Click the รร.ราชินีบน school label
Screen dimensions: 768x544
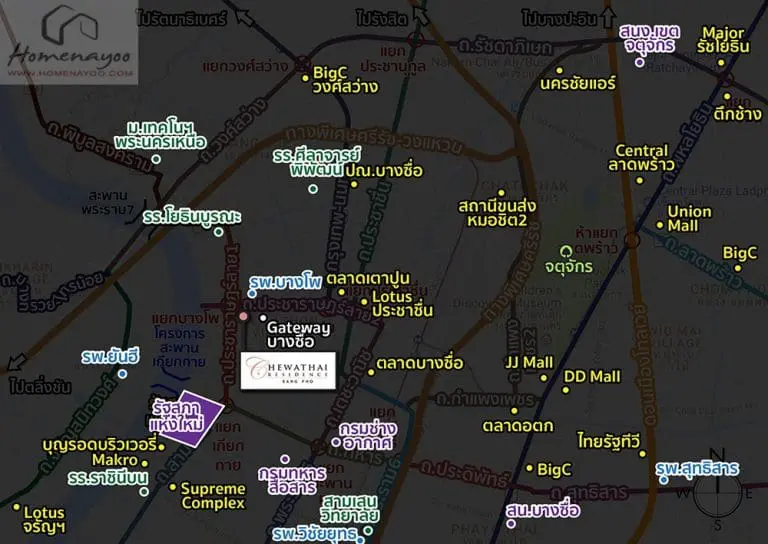[x=108, y=477]
